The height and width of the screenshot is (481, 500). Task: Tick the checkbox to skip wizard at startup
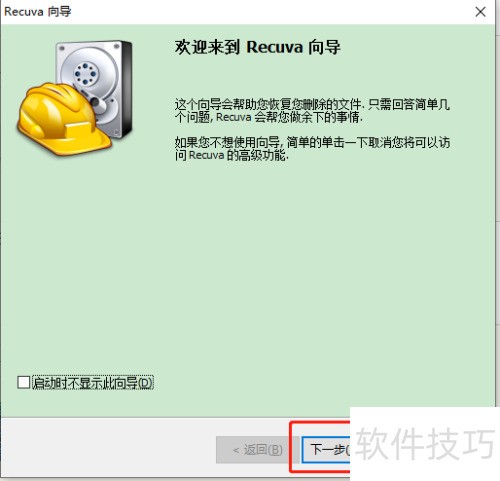24,382
